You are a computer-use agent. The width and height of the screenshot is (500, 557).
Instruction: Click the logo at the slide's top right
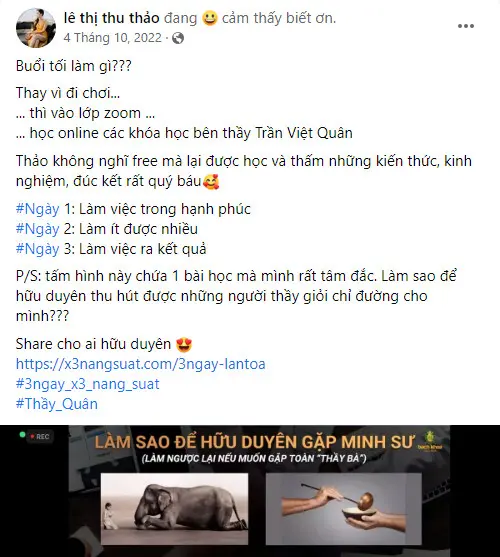pos(430,442)
